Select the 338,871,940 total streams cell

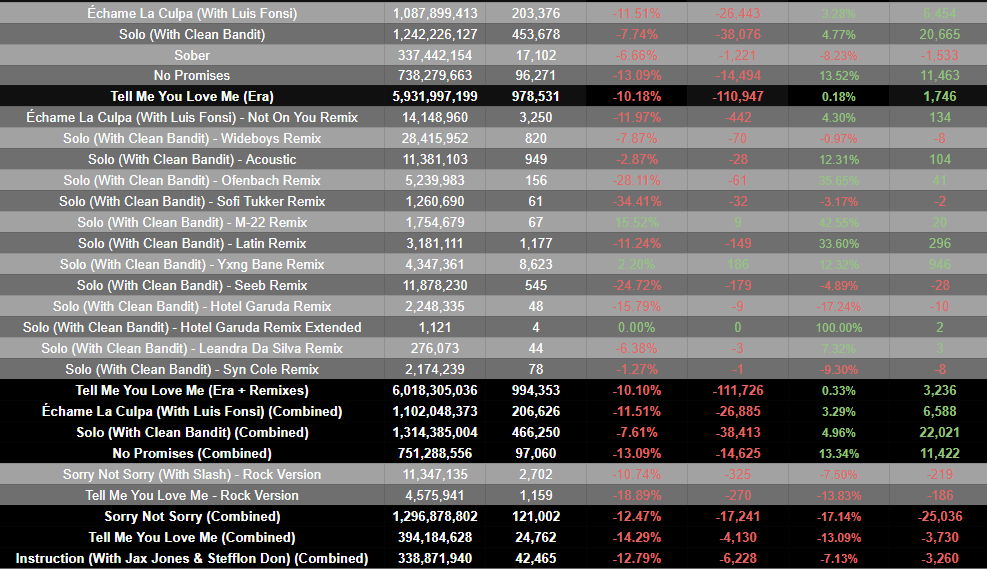[x=435, y=558]
